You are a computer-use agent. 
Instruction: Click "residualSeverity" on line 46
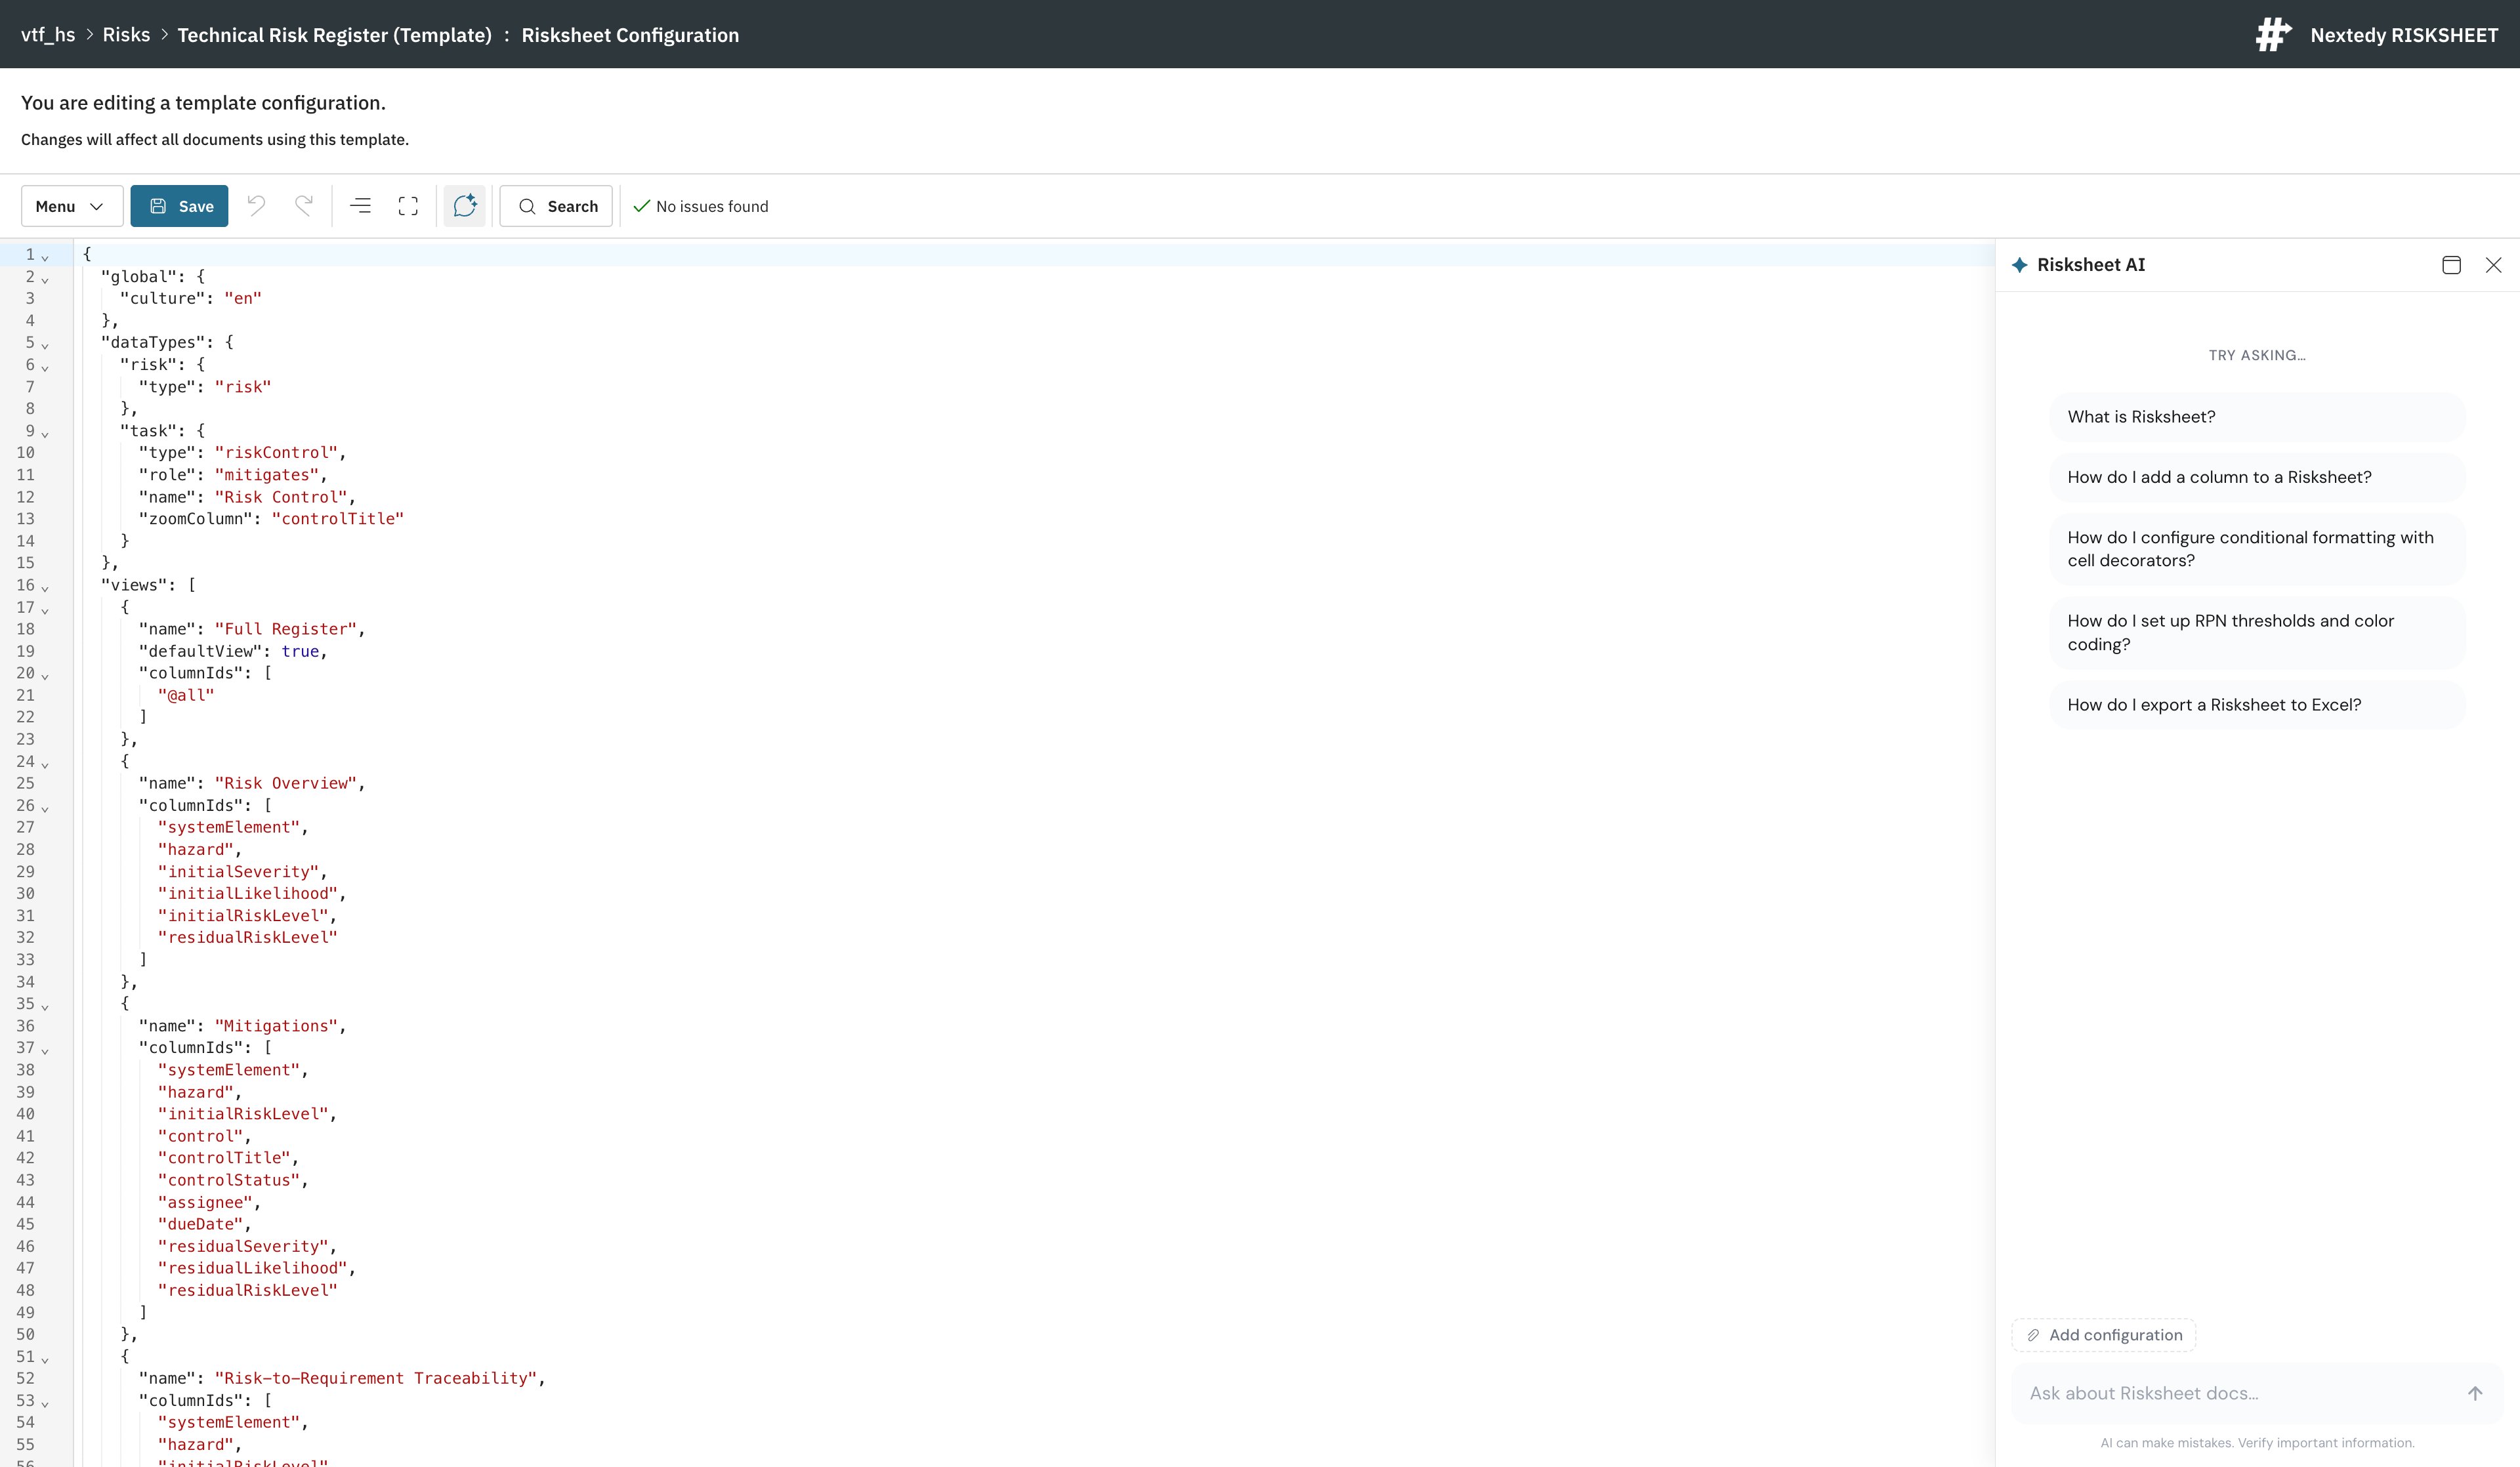(243, 1246)
